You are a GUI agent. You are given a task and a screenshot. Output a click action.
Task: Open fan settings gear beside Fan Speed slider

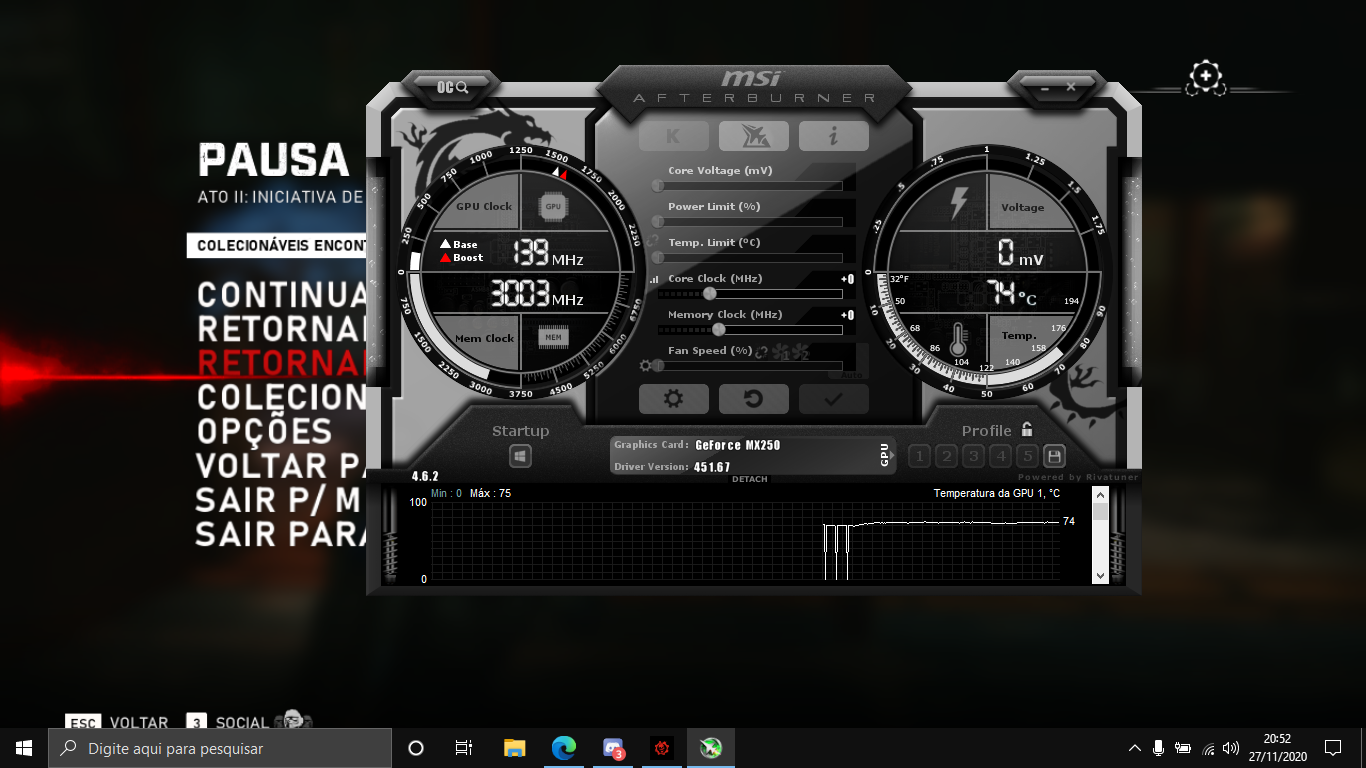tap(645, 366)
